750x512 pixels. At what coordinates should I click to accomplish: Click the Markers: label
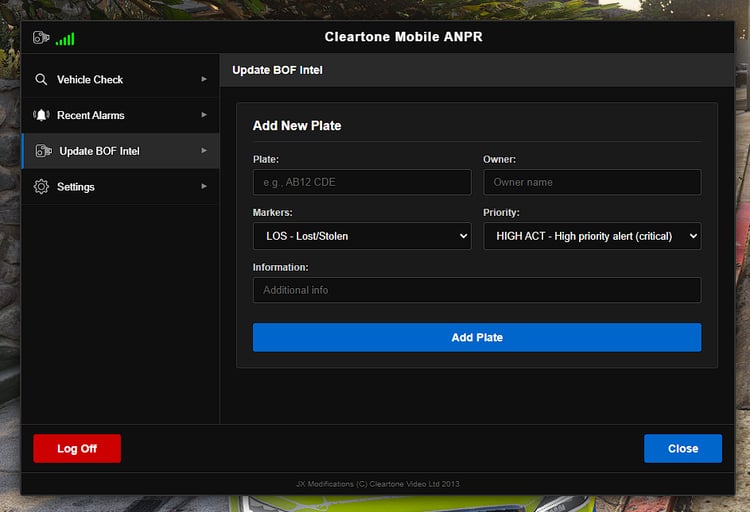(273, 212)
